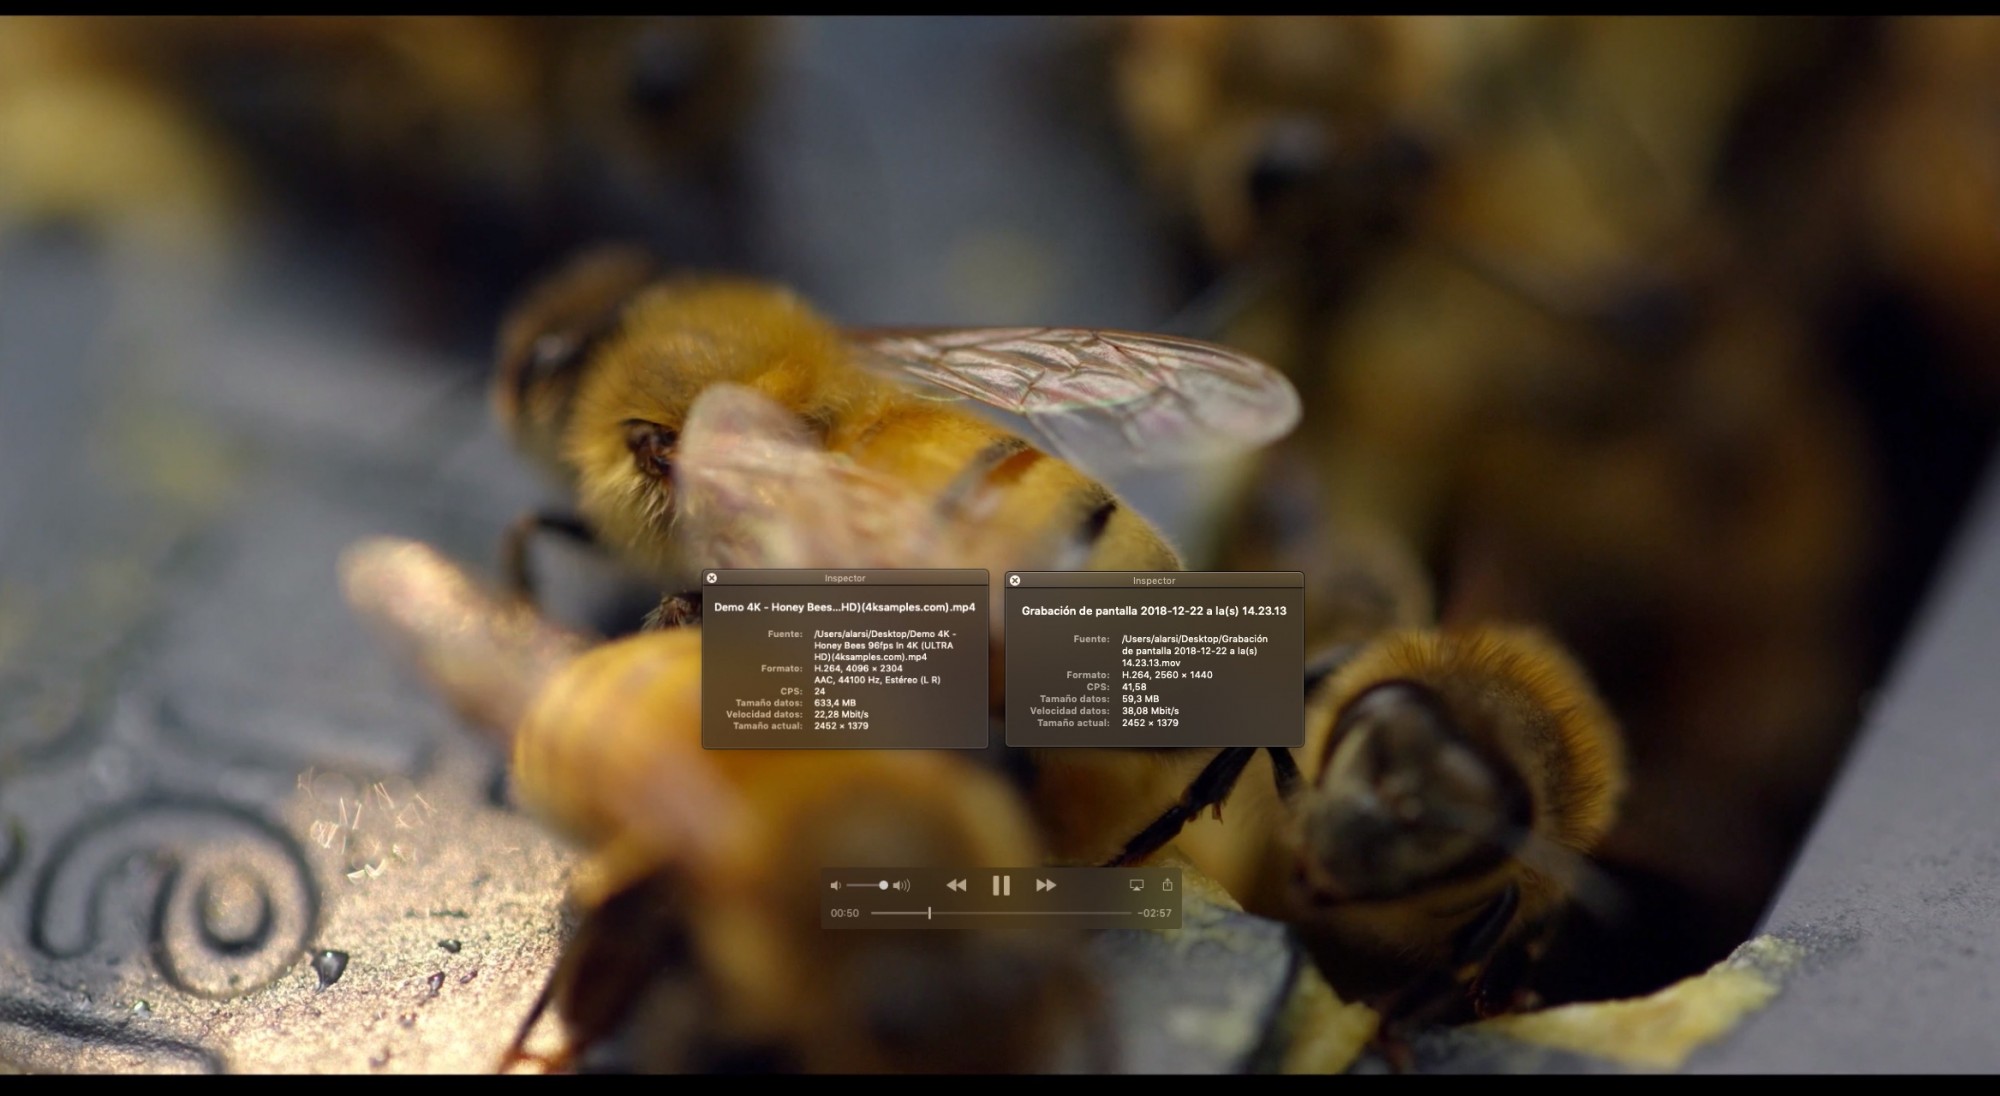
Task: Open the AirPlay output menu
Action: [x=1136, y=885]
